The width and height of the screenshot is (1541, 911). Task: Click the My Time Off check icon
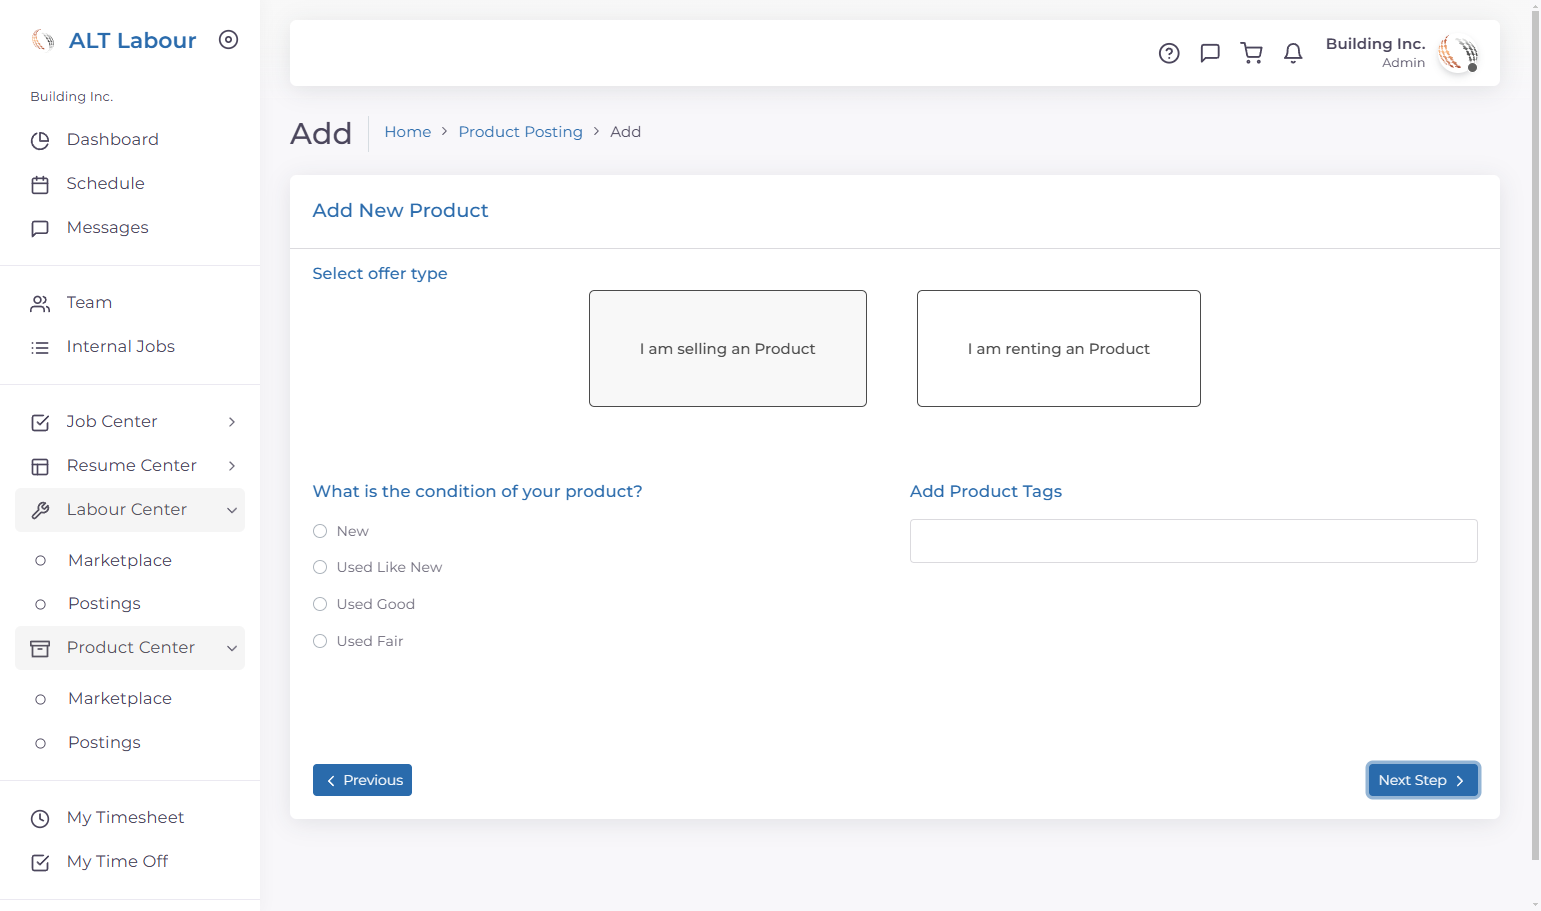[x=40, y=863]
